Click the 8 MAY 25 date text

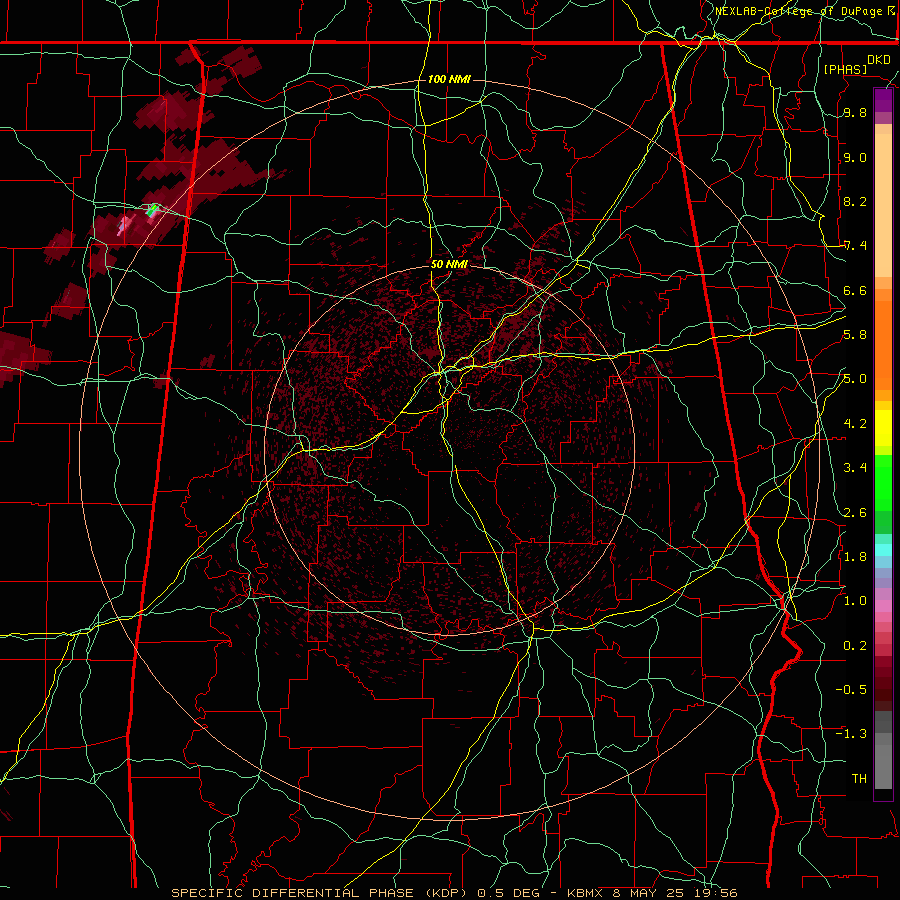pyautogui.click(x=650, y=893)
